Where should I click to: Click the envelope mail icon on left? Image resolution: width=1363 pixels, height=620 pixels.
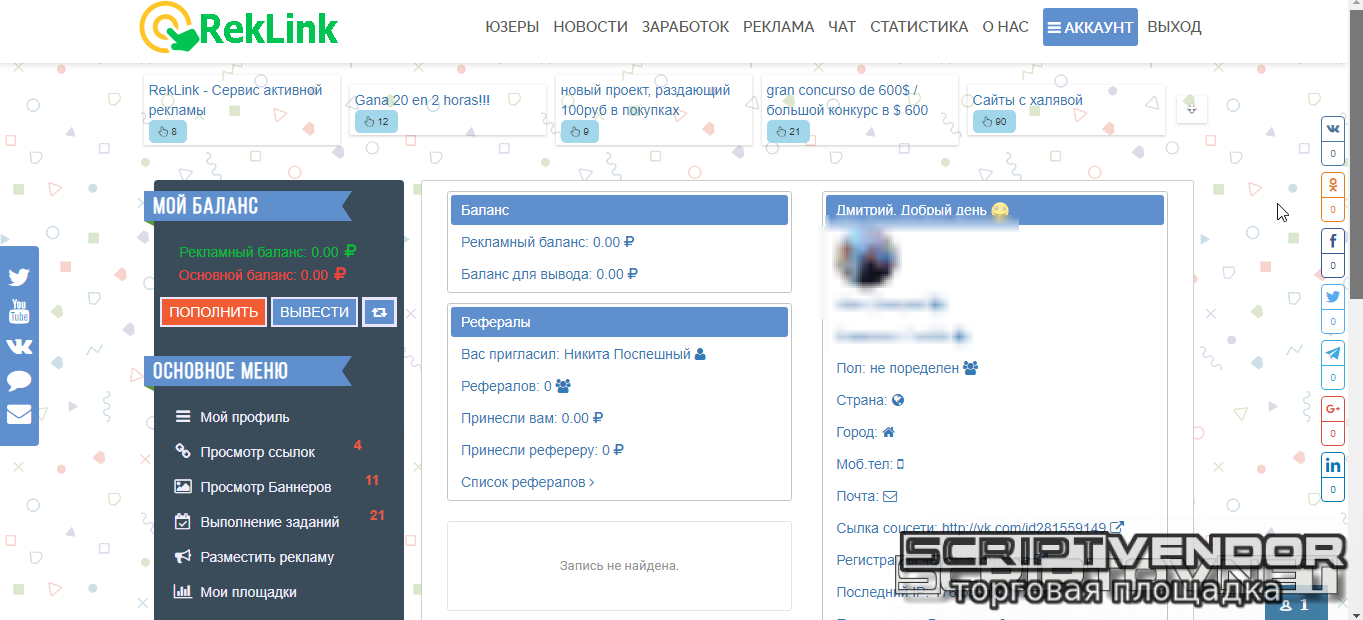coord(19,414)
